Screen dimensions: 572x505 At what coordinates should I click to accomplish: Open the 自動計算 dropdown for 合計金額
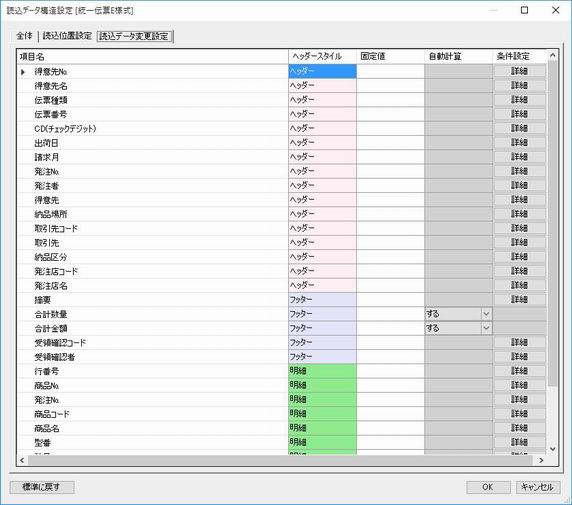click(x=486, y=328)
